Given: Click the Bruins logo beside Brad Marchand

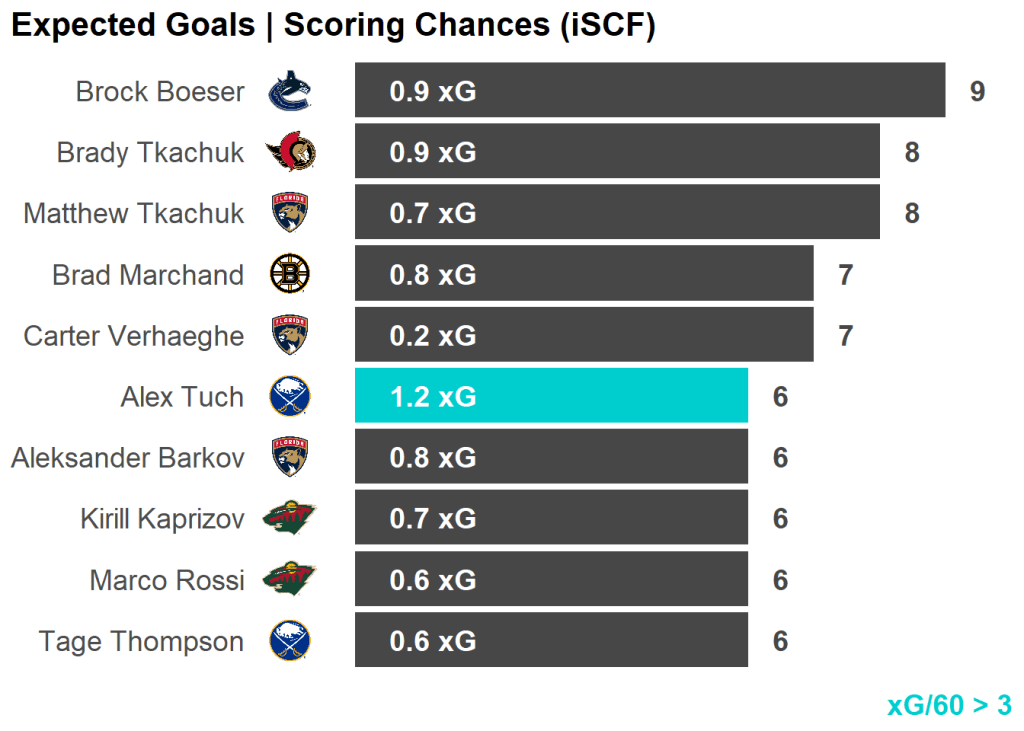Looking at the screenshot, I should coord(289,274).
